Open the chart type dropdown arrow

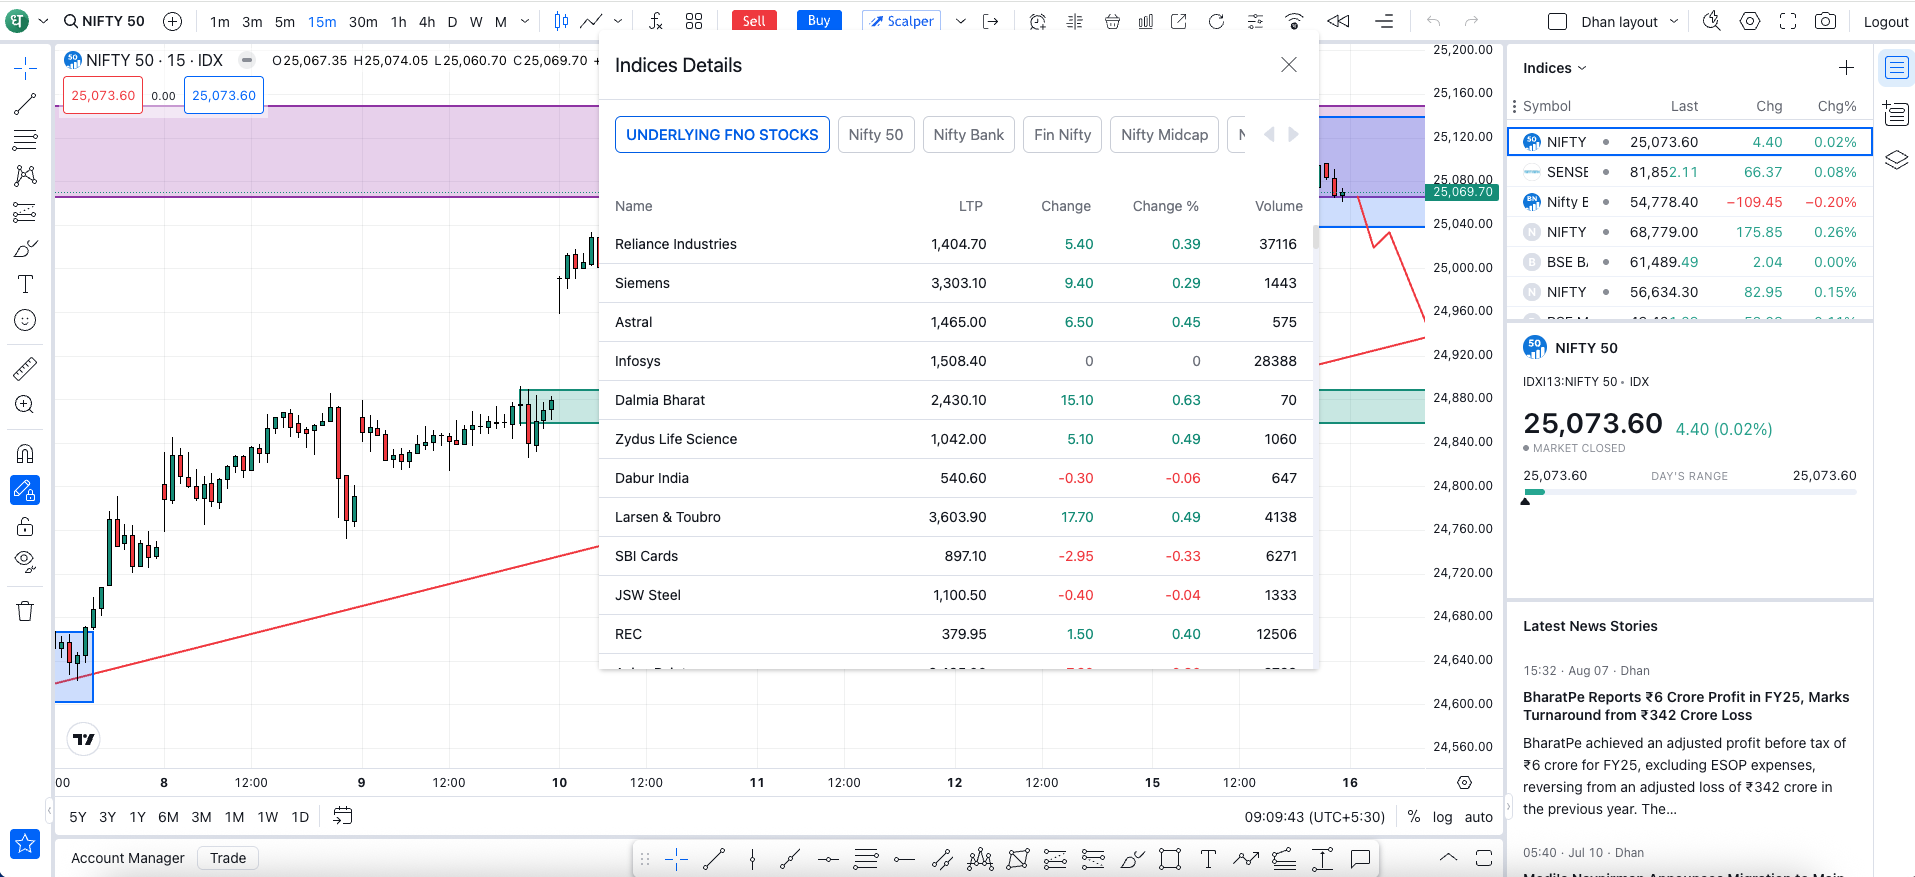[x=618, y=21]
